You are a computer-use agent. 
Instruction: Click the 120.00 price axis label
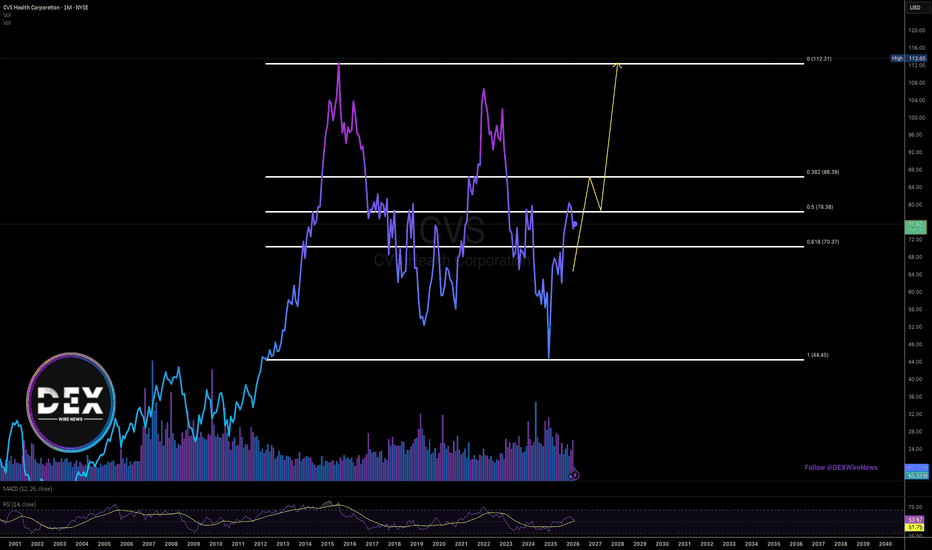click(916, 30)
